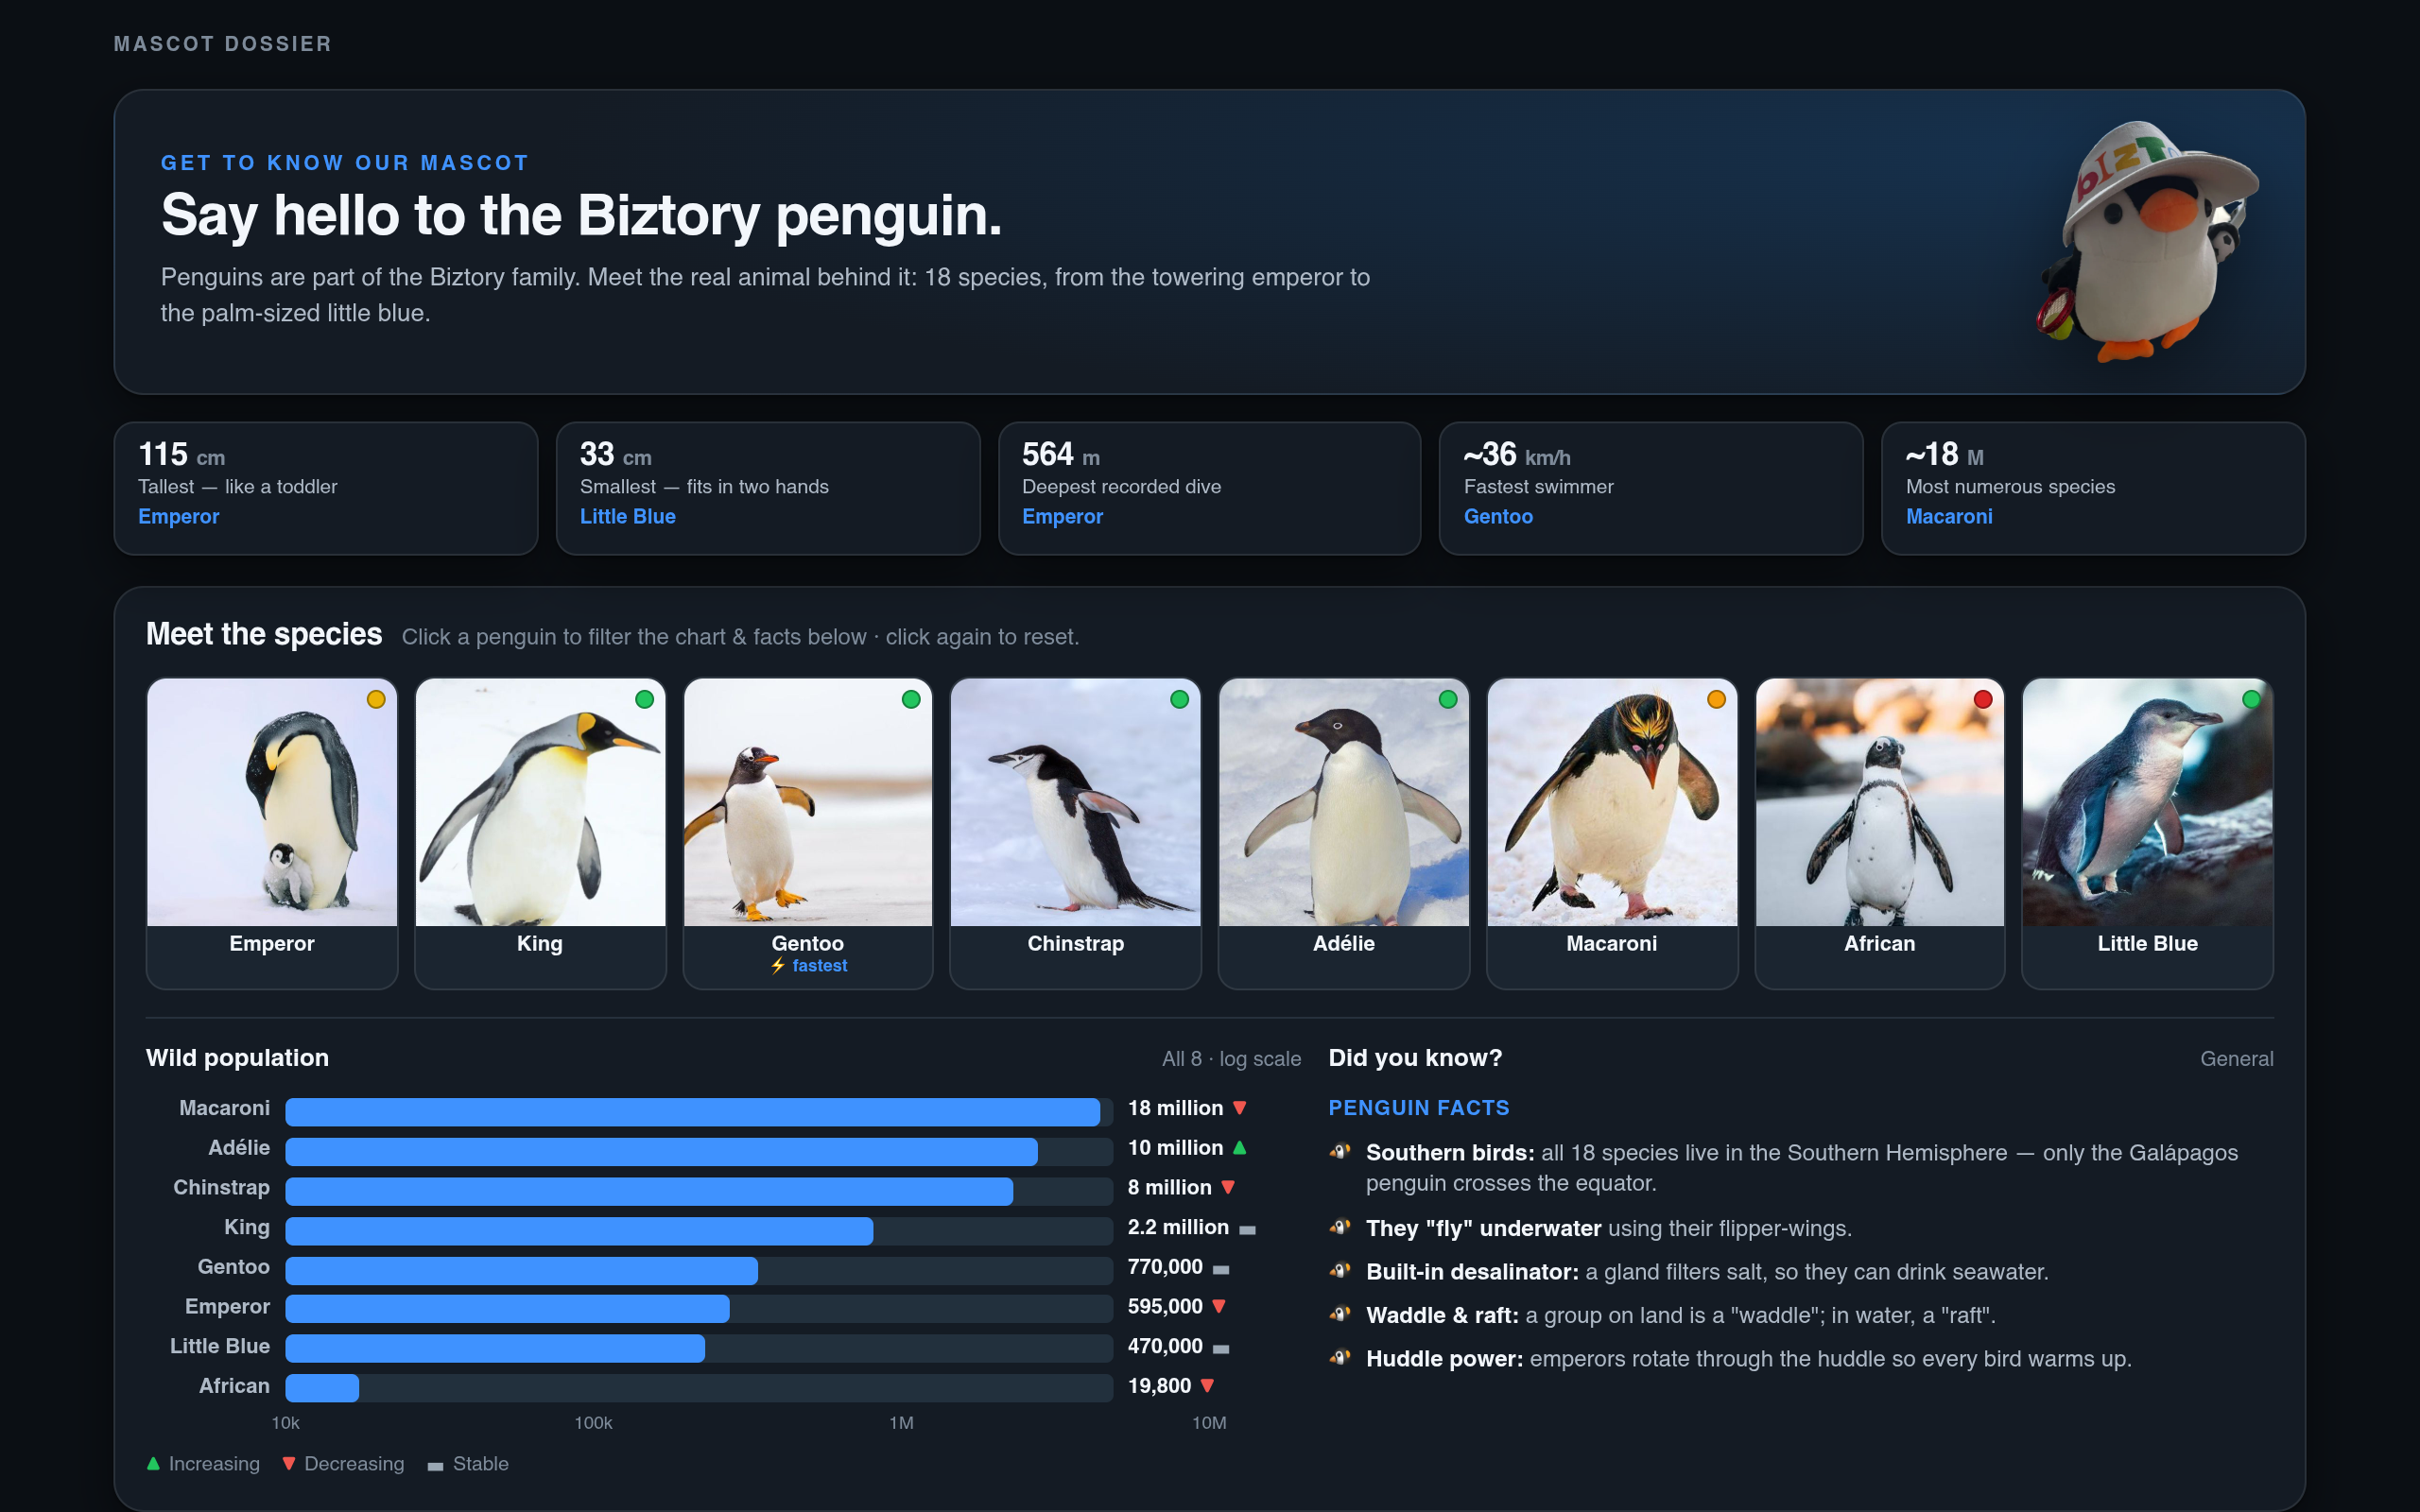Click the penguin bullet beside "Southern birds"
2420x1512 pixels.
(1340, 1151)
